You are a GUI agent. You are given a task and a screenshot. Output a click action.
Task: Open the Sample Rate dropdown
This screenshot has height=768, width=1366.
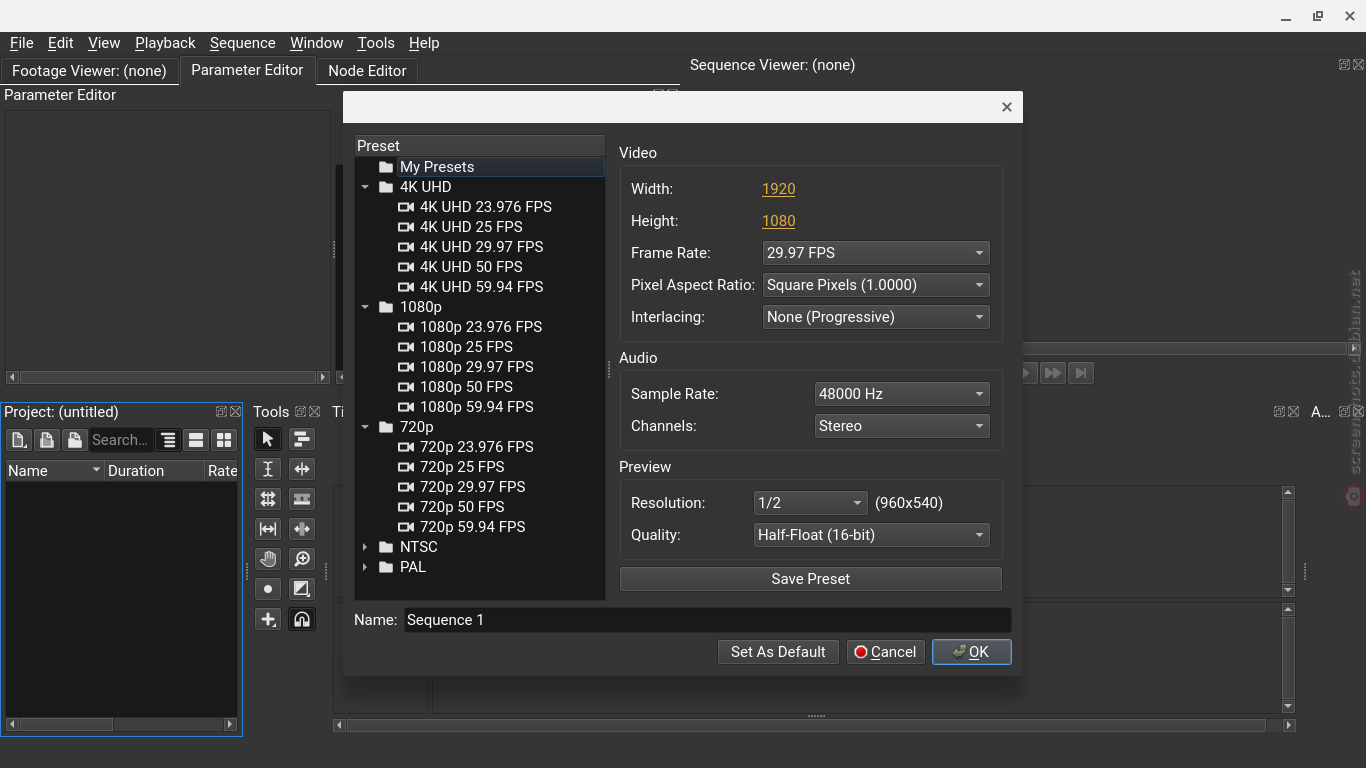[x=902, y=394]
